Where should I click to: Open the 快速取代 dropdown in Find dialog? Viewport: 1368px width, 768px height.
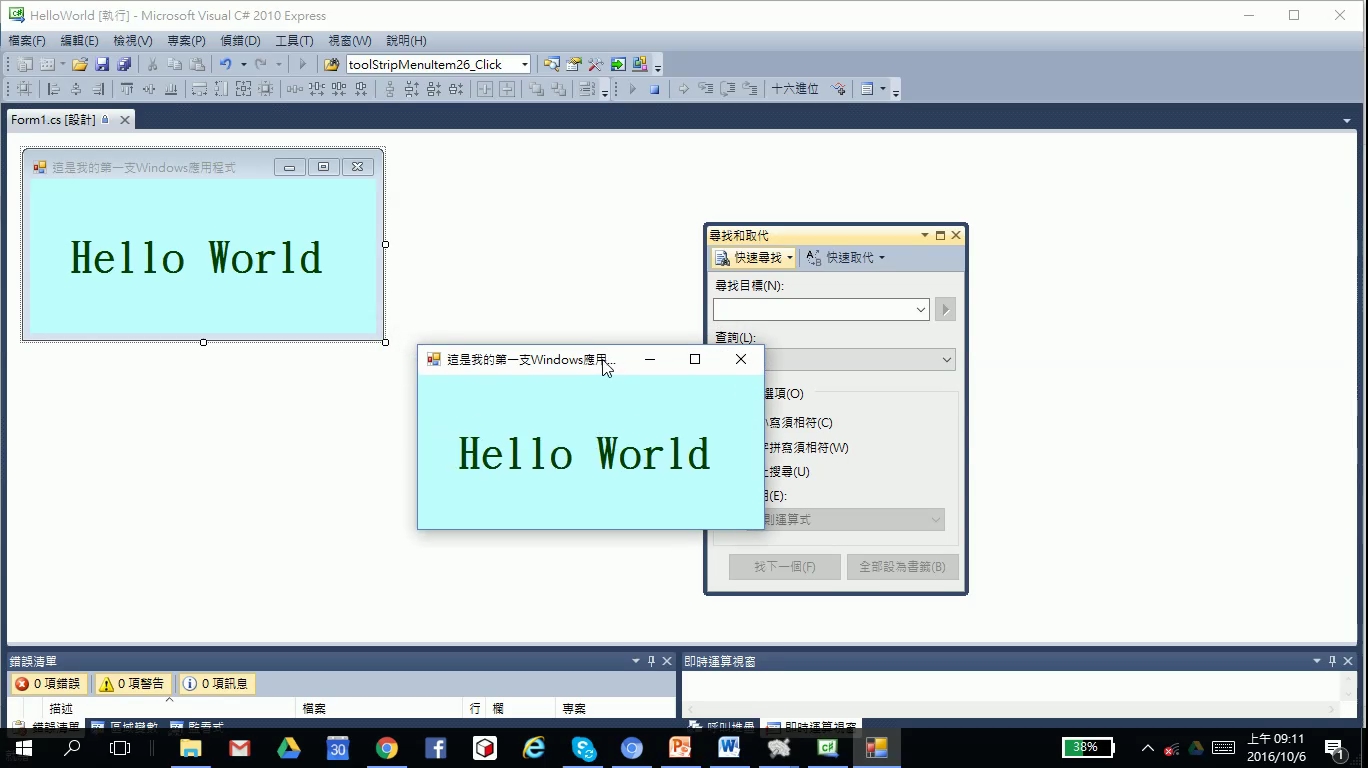(881, 258)
